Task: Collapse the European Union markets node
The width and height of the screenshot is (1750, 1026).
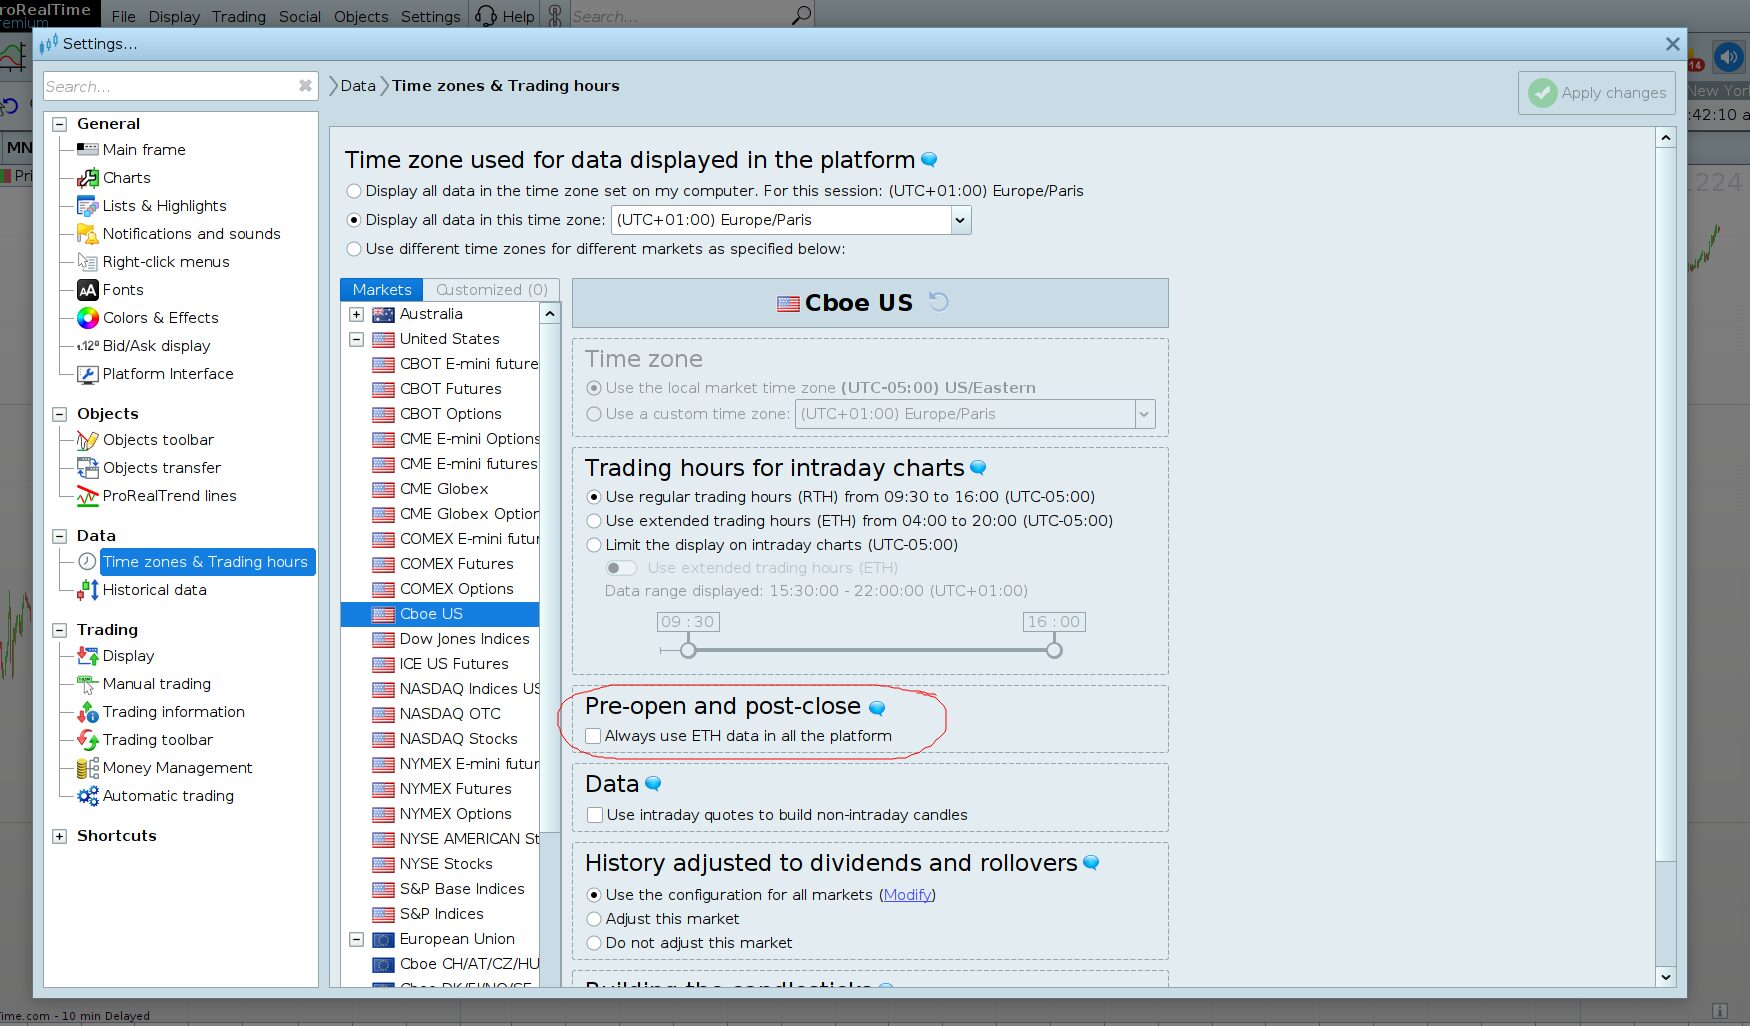Action: click(x=356, y=939)
